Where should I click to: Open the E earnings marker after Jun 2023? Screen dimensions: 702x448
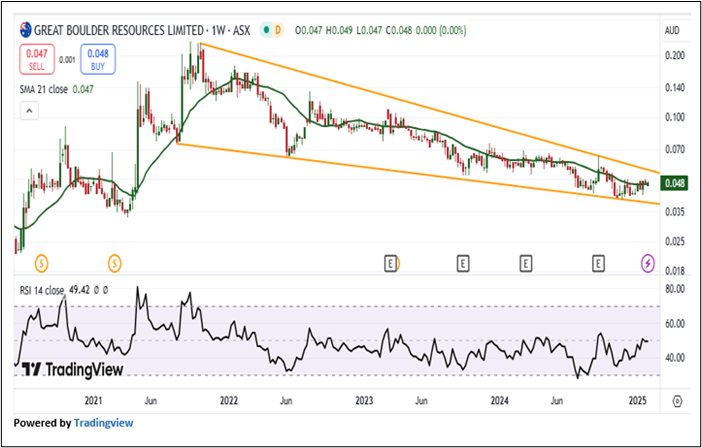click(x=463, y=264)
